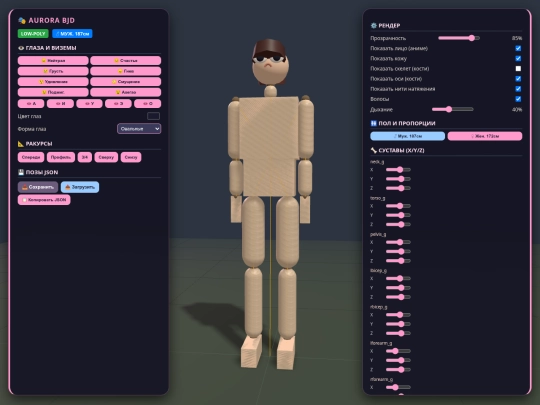Screen dimensions: 540x405
Task: Toggle Показать оси (кости) checkbox
Action: pos(518,79)
